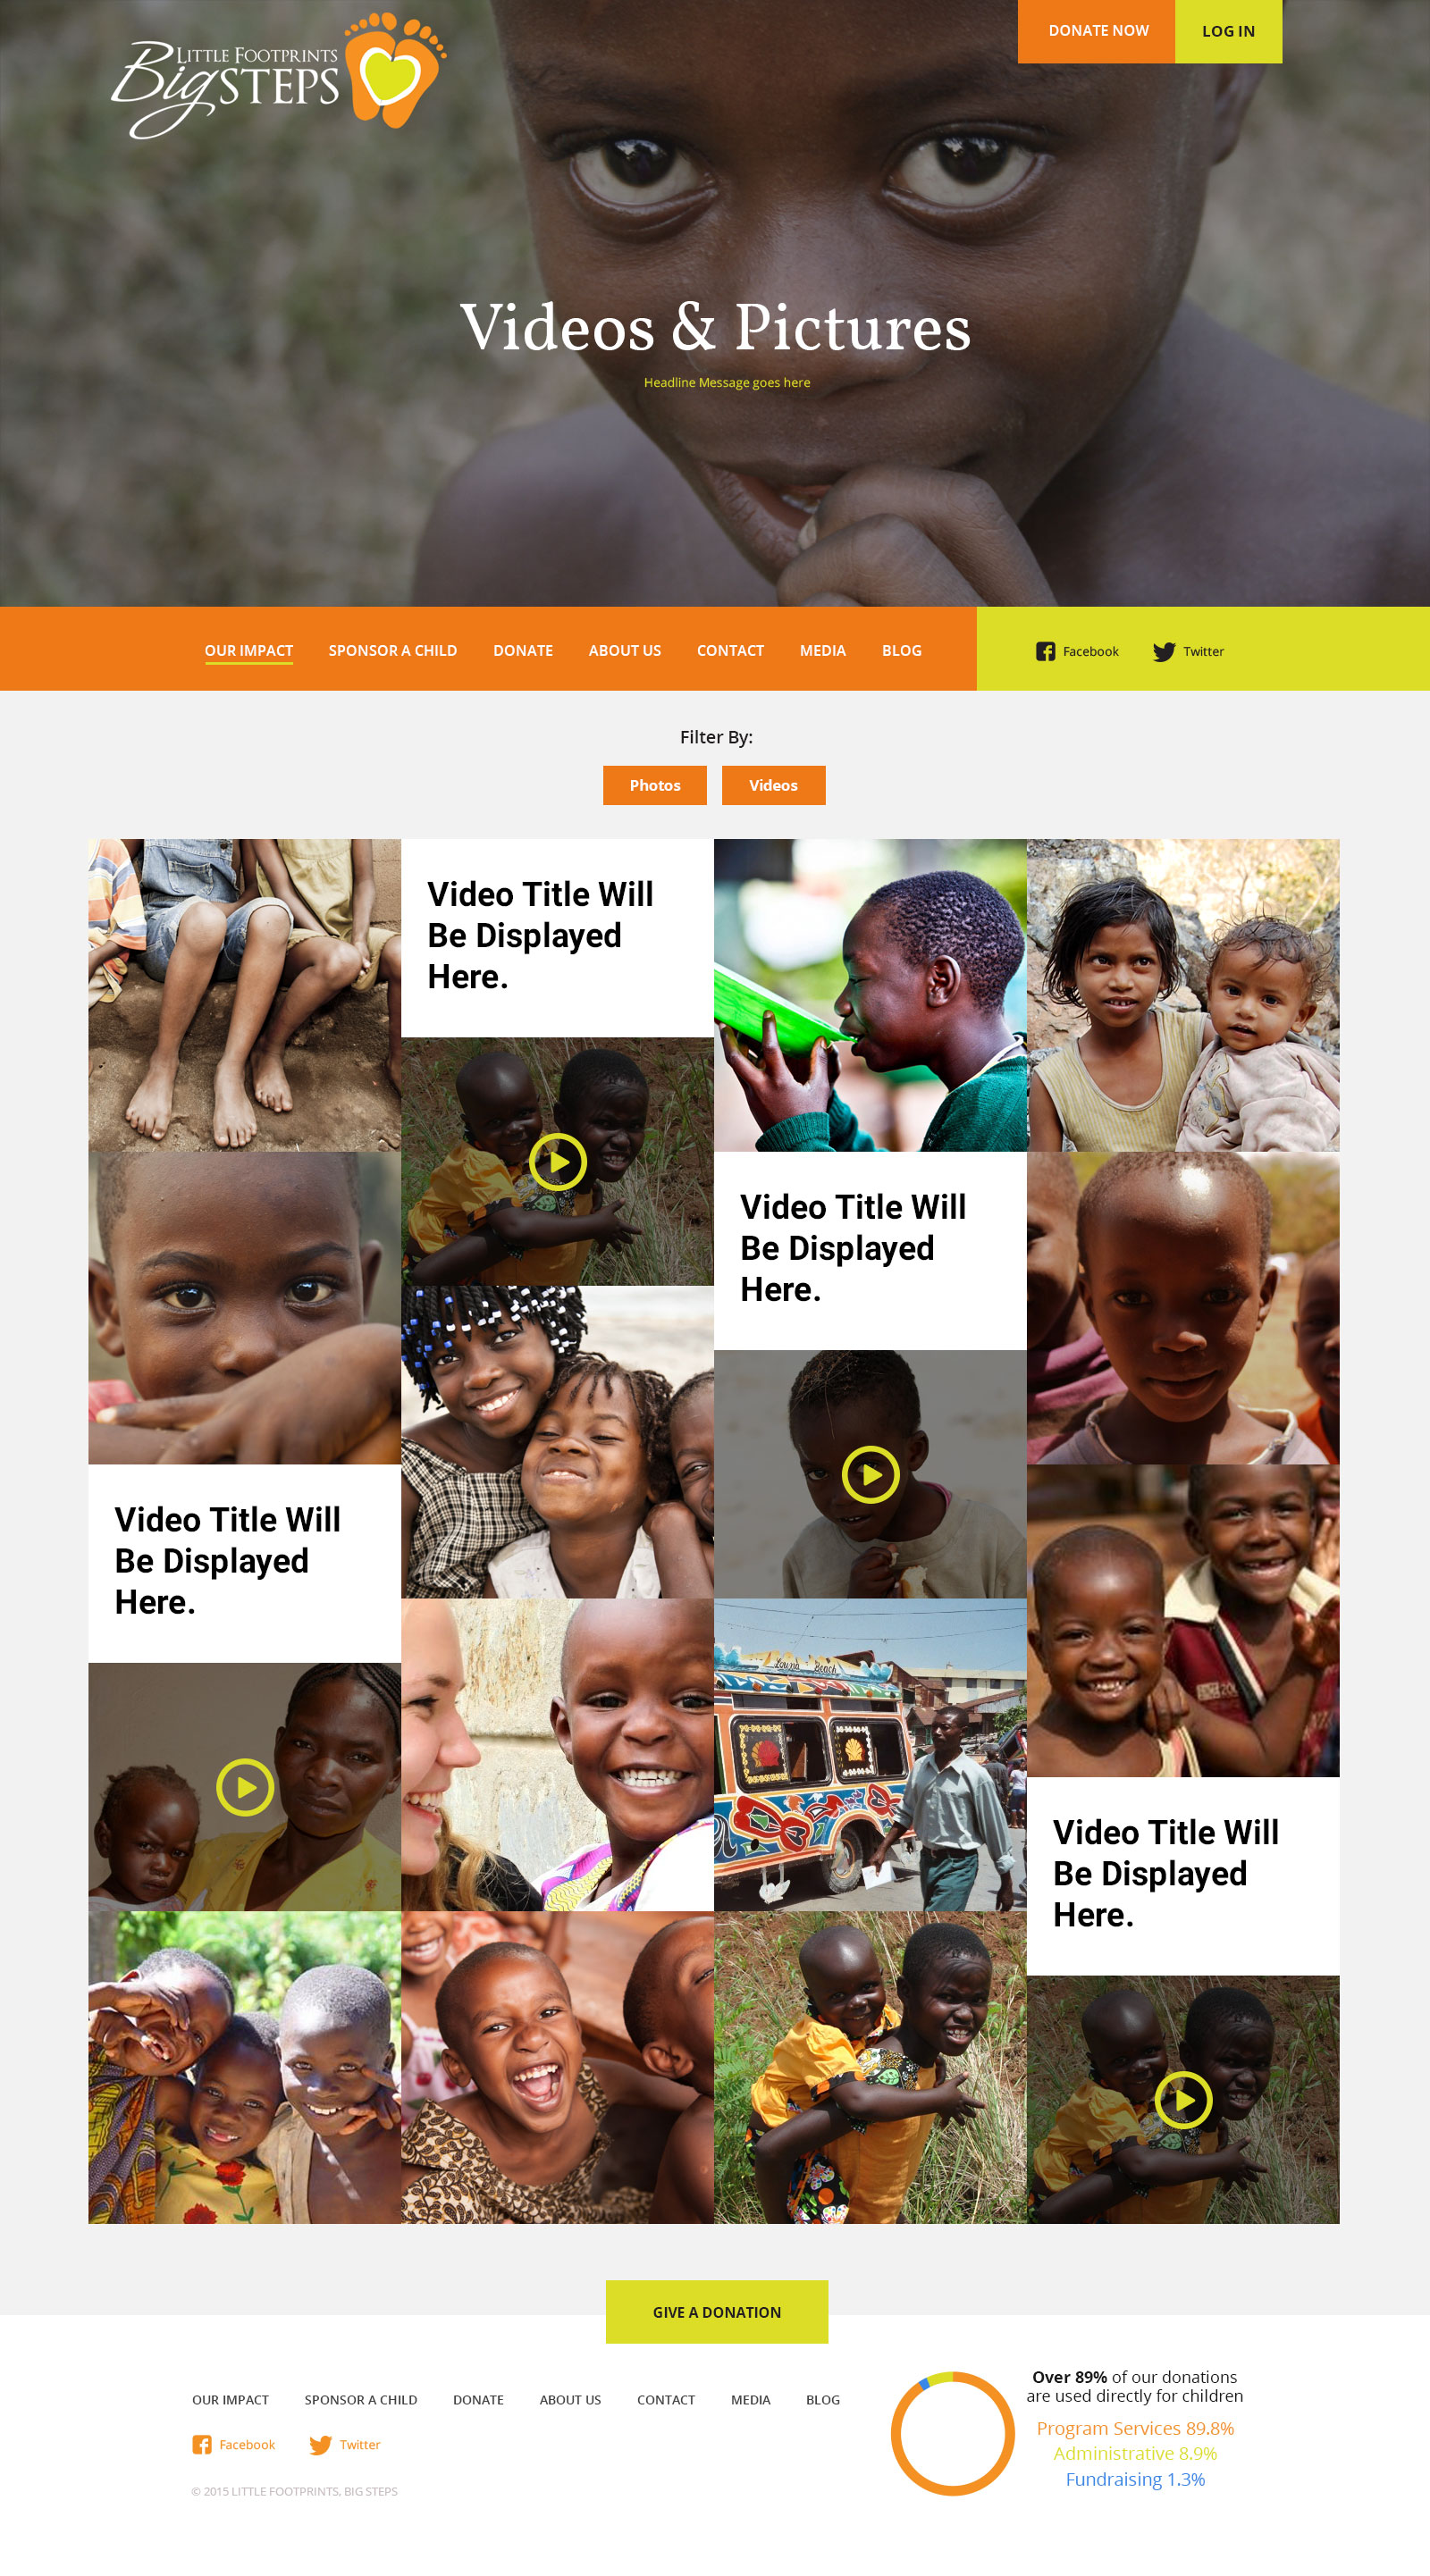Play the video of boy eating bread
The width and height of the screenshot is (1430, 2576).
point(870,1474)
